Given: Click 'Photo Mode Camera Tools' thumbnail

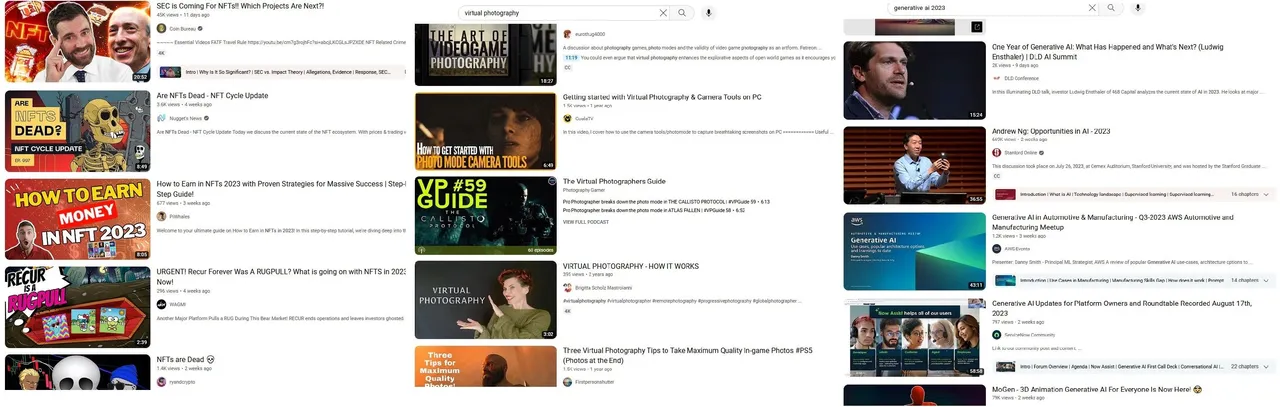Looking at the screenshot, I should pyautogui.click(x=485, y=131).
